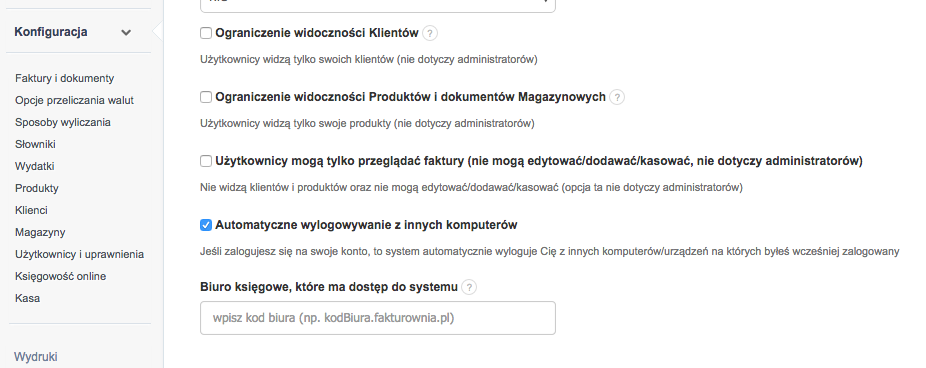Open Sposoby wyliczania settings
This screenshot has width=926, height=368.
tap(63, 122)
